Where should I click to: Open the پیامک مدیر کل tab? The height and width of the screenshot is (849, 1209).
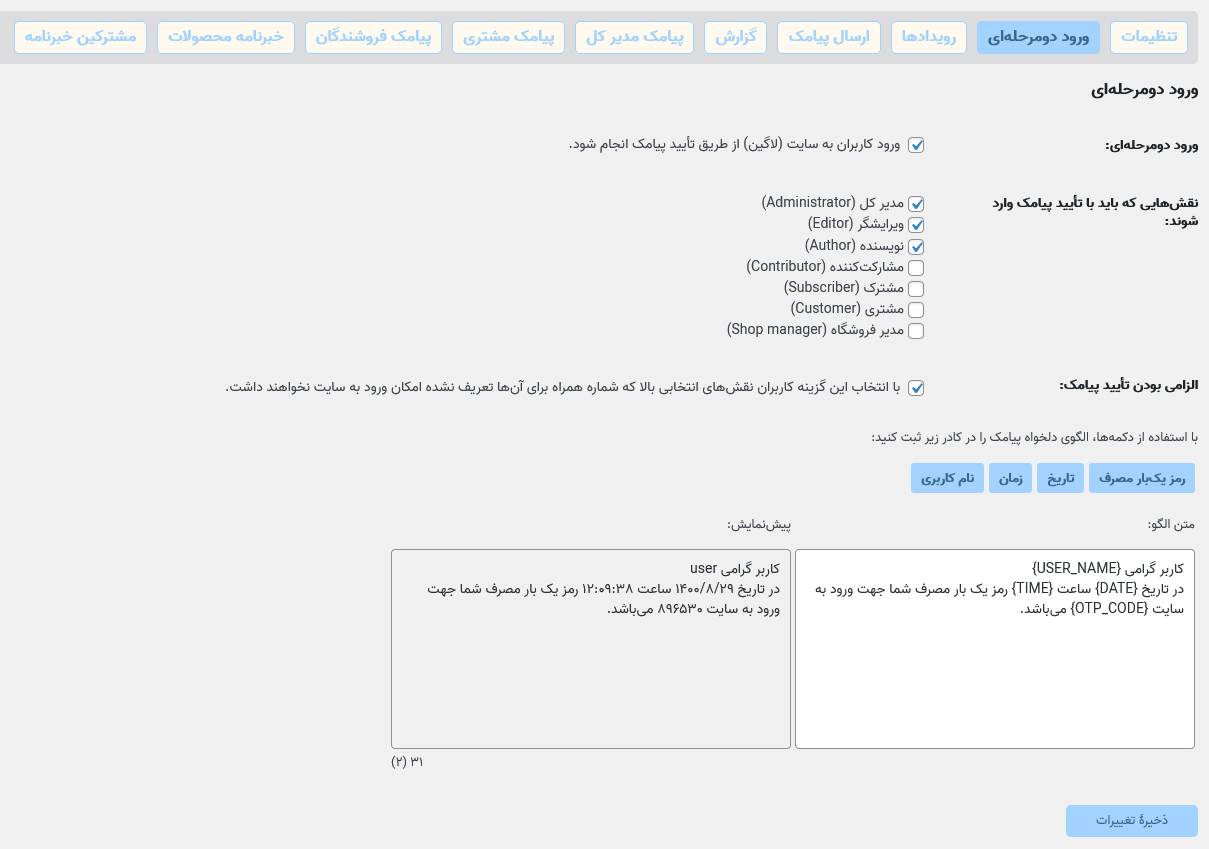634,37
